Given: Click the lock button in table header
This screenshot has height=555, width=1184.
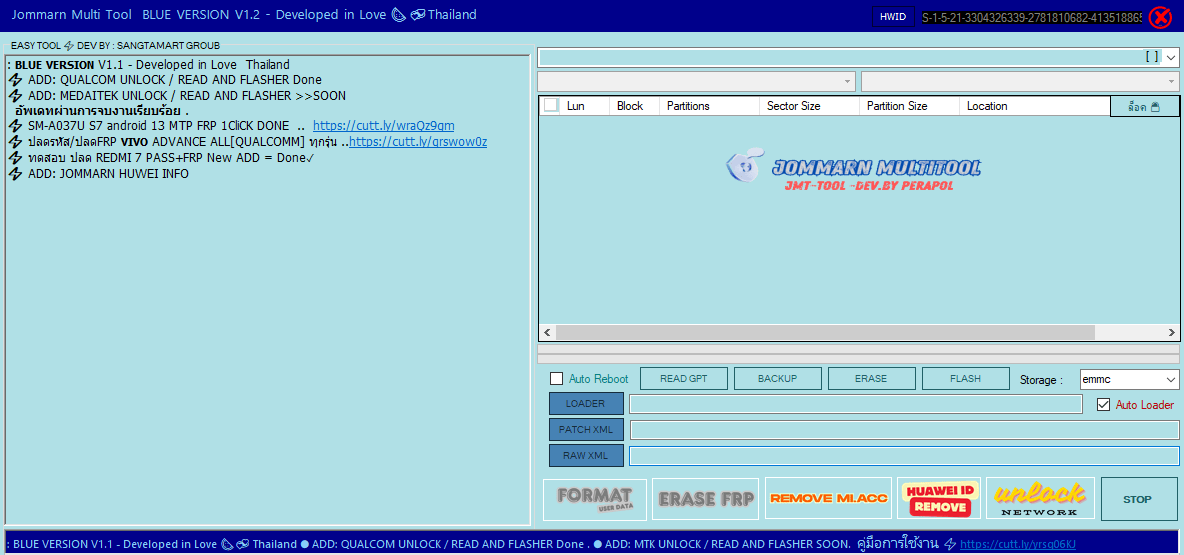Looking at the screenshot, I should click(1144, 106).
